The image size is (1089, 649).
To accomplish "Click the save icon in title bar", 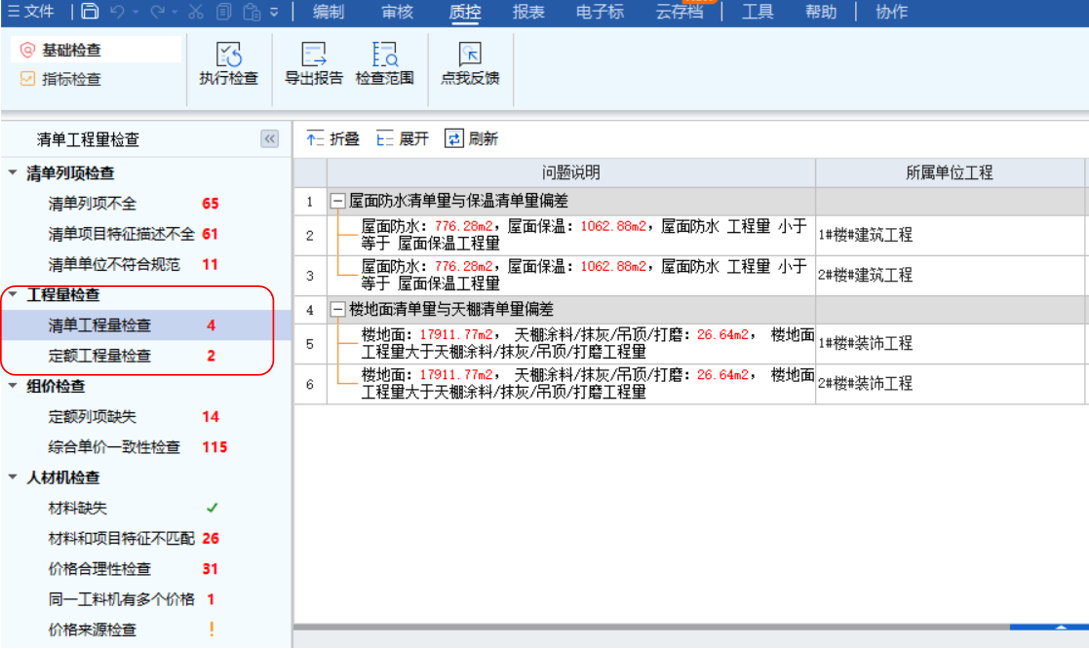I will pos(90,12).
